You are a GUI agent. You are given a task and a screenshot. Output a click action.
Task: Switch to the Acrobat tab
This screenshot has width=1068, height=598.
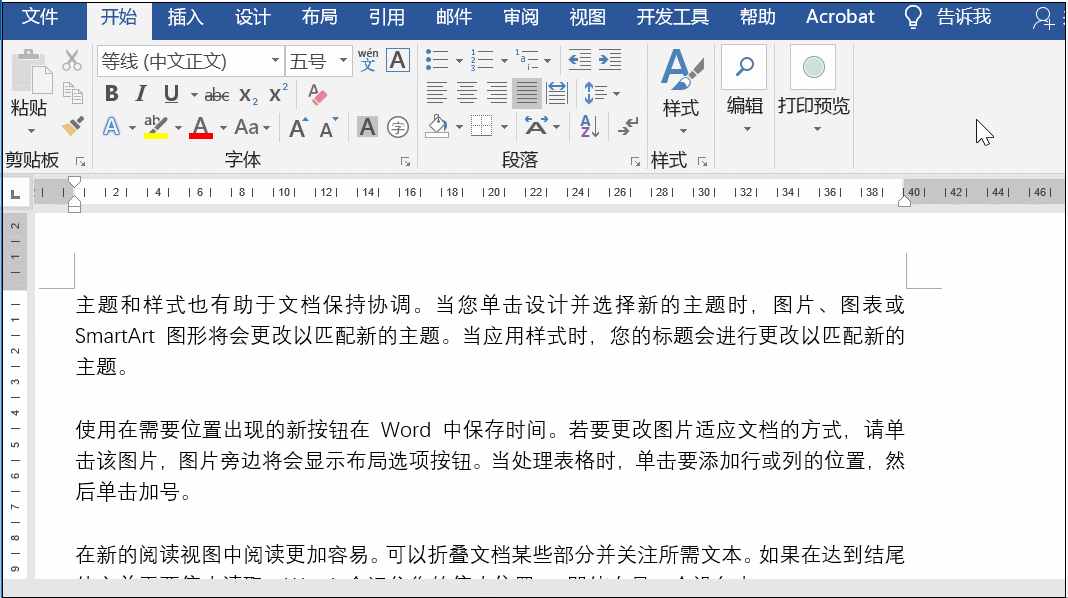840,17
